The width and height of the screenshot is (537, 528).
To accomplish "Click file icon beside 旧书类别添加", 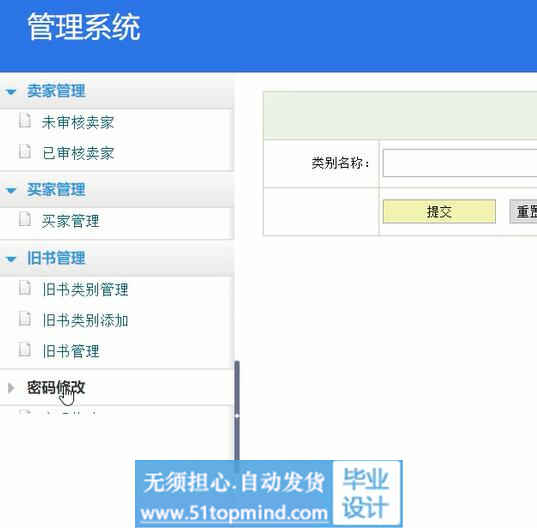I will (x=25, y=319).
